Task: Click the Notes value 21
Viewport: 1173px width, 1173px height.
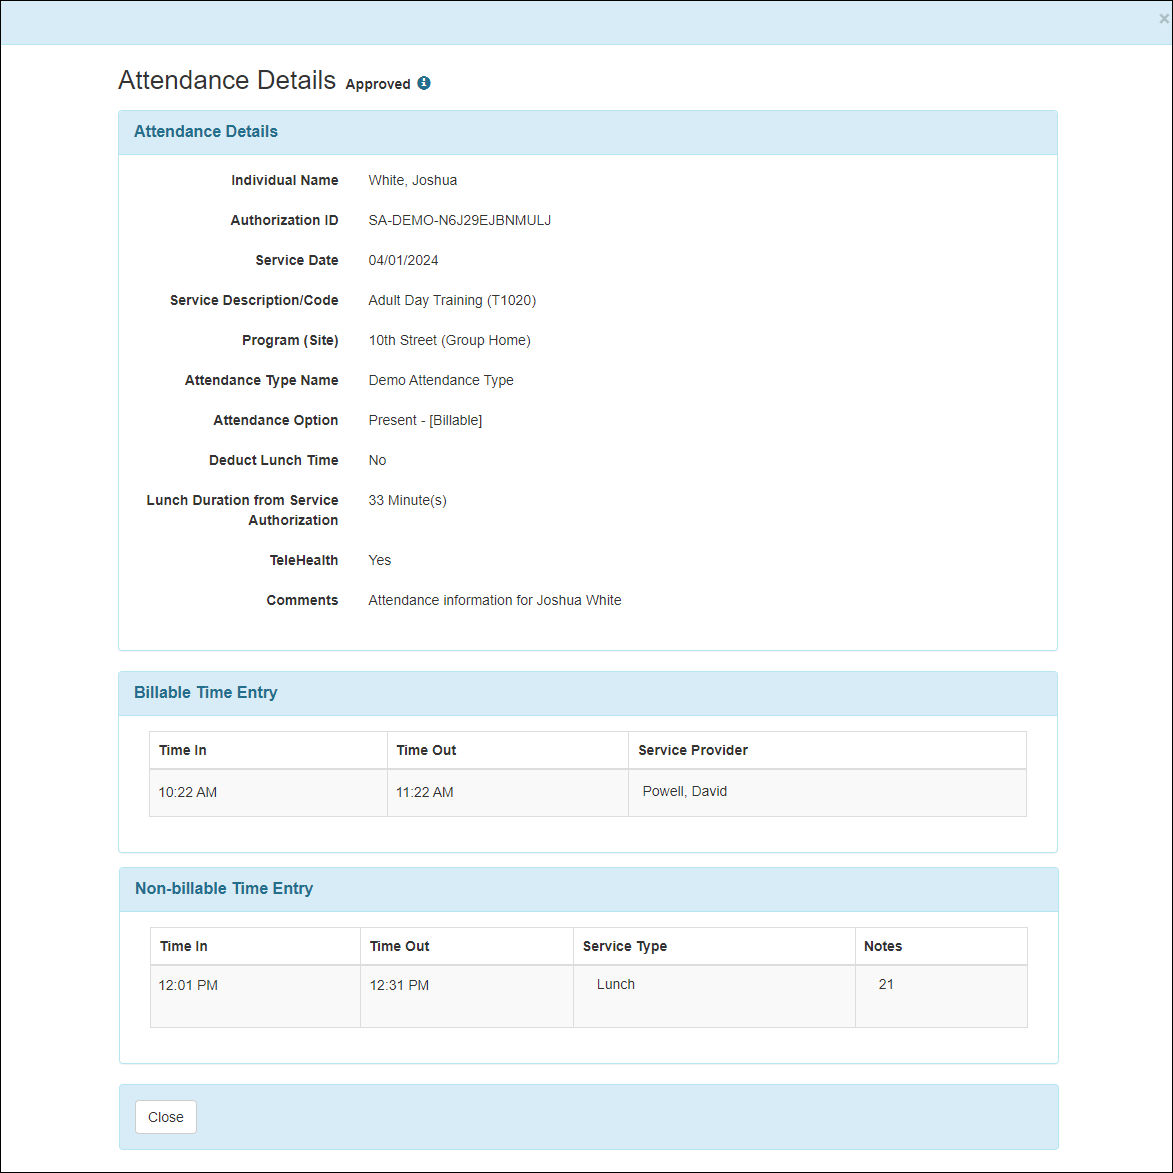Action: coord(886,984)
